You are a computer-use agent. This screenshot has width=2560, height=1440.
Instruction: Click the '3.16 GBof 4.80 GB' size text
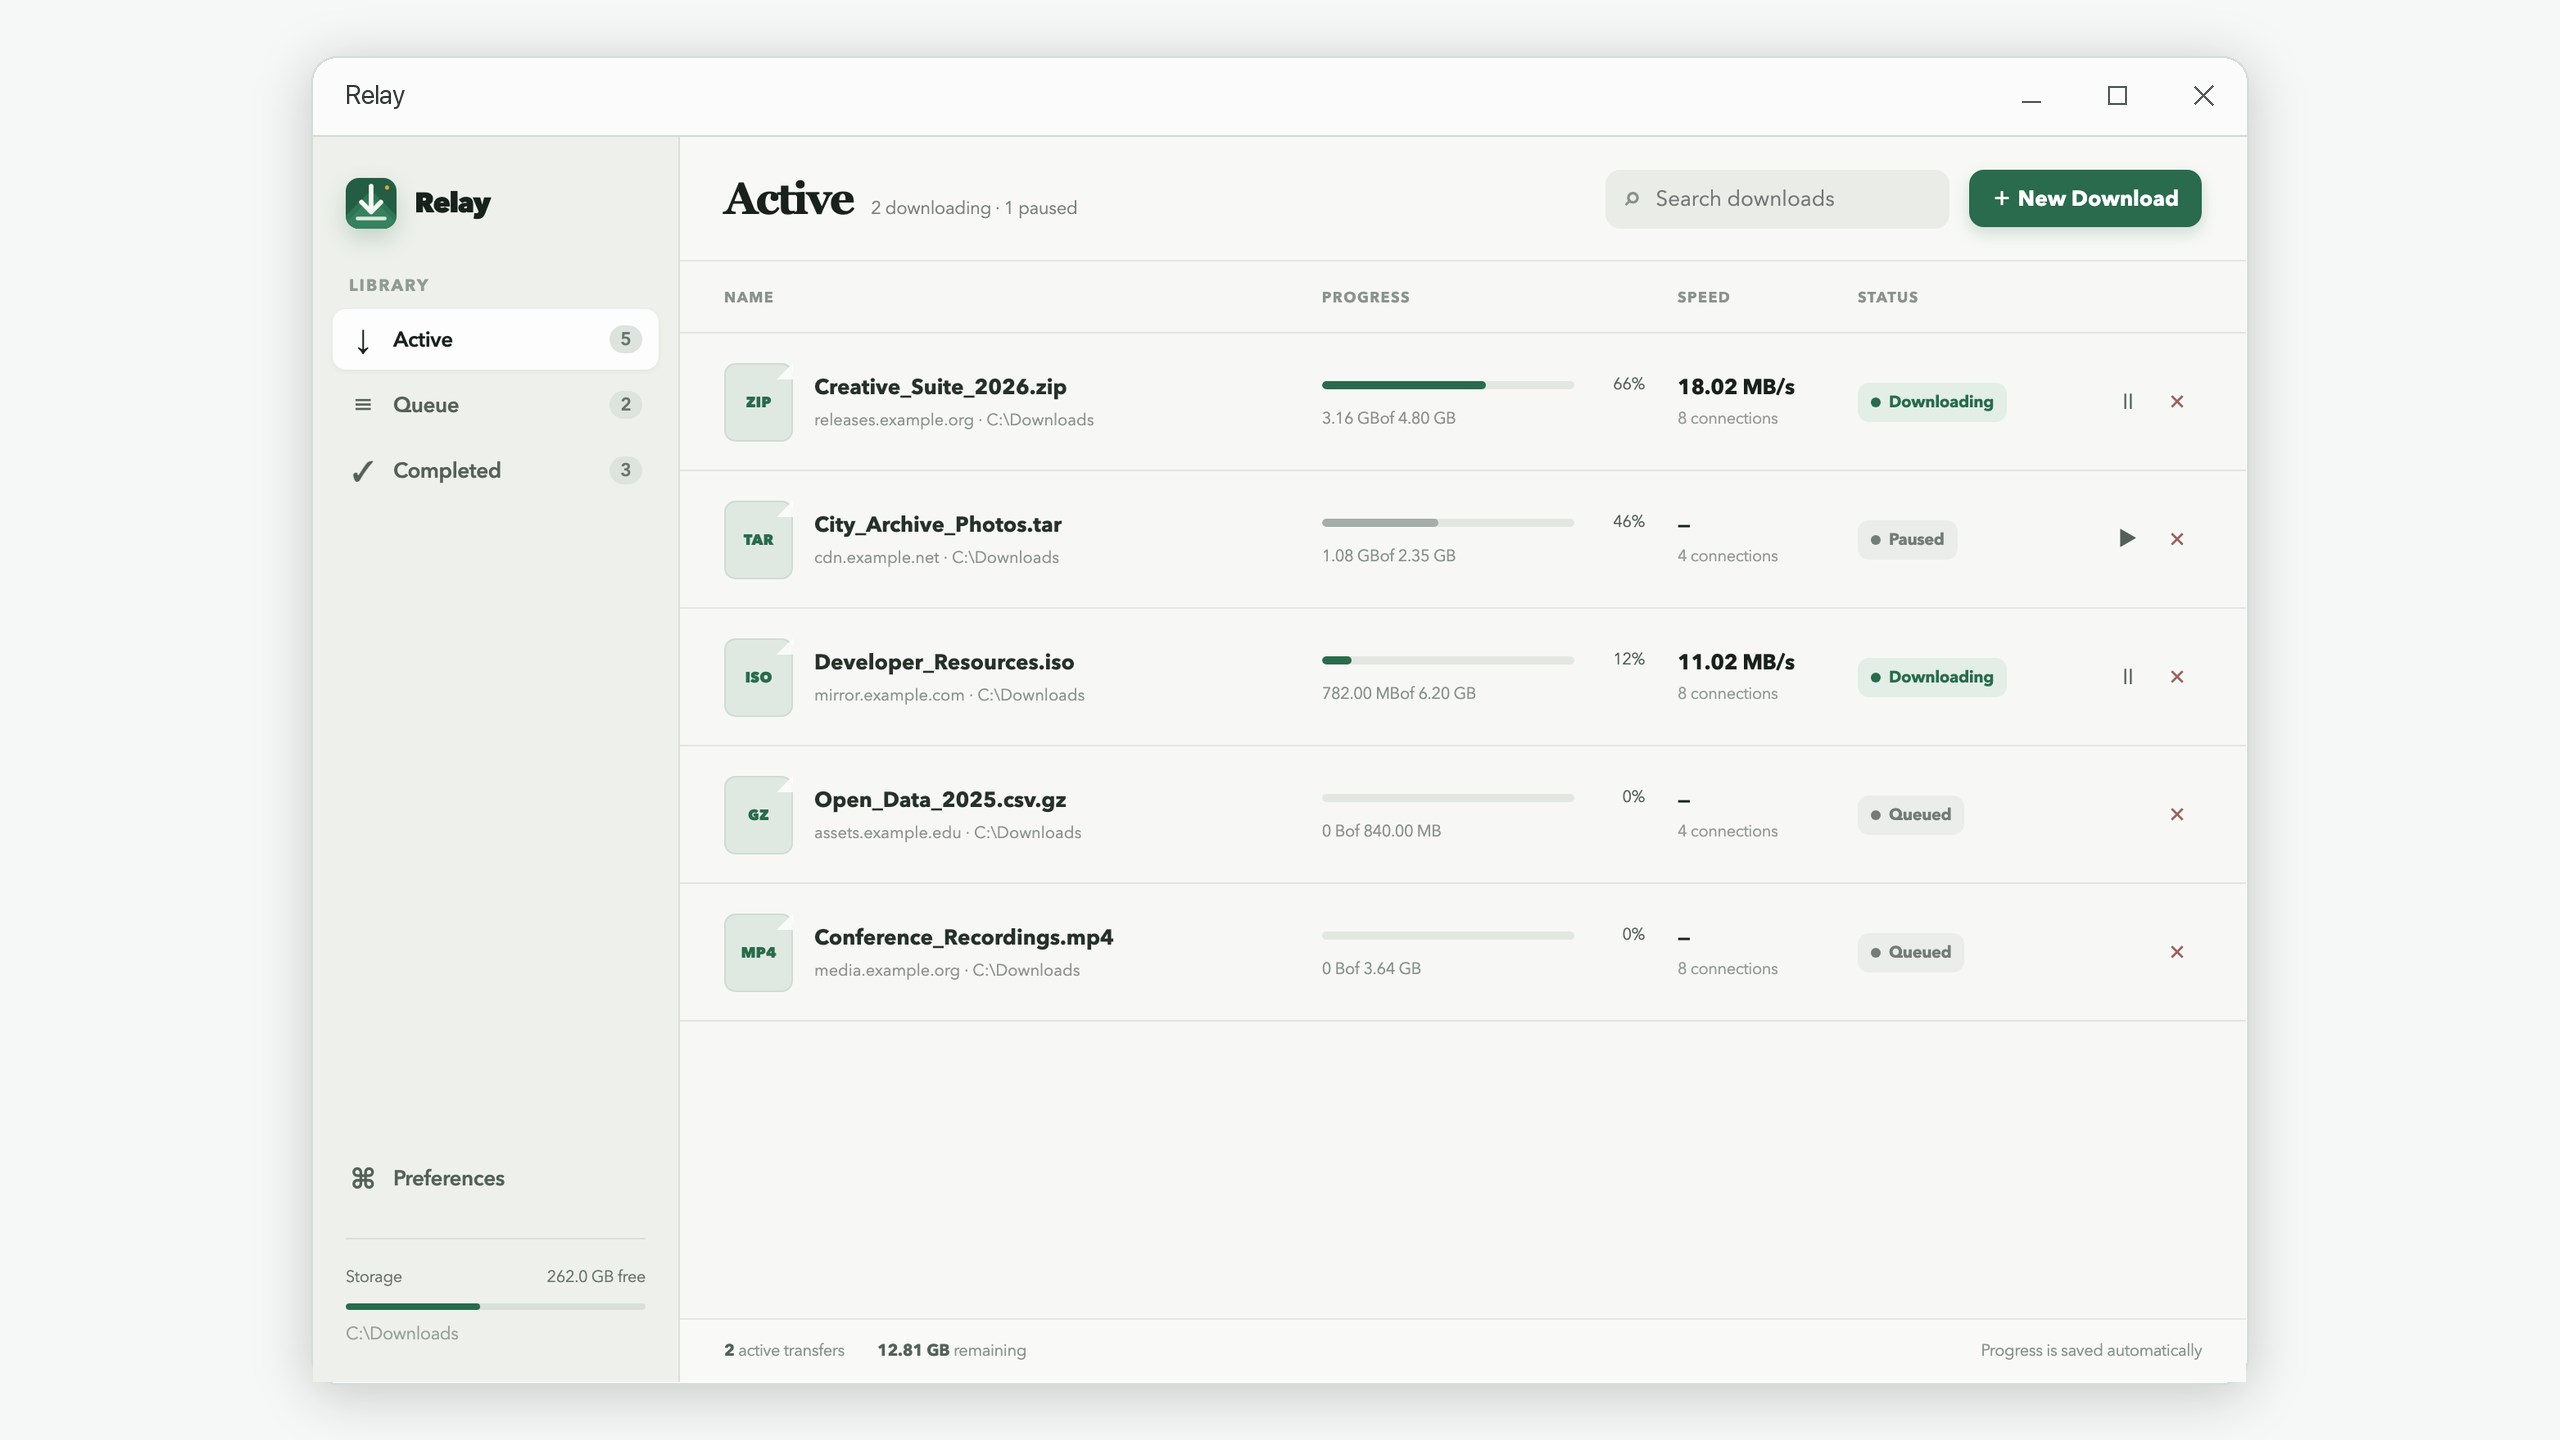1388,418
